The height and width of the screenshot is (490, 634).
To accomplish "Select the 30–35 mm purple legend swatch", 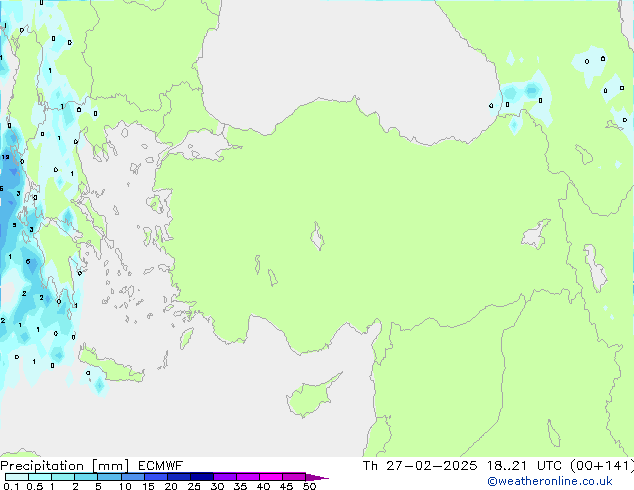I will (x=225, y=477).
